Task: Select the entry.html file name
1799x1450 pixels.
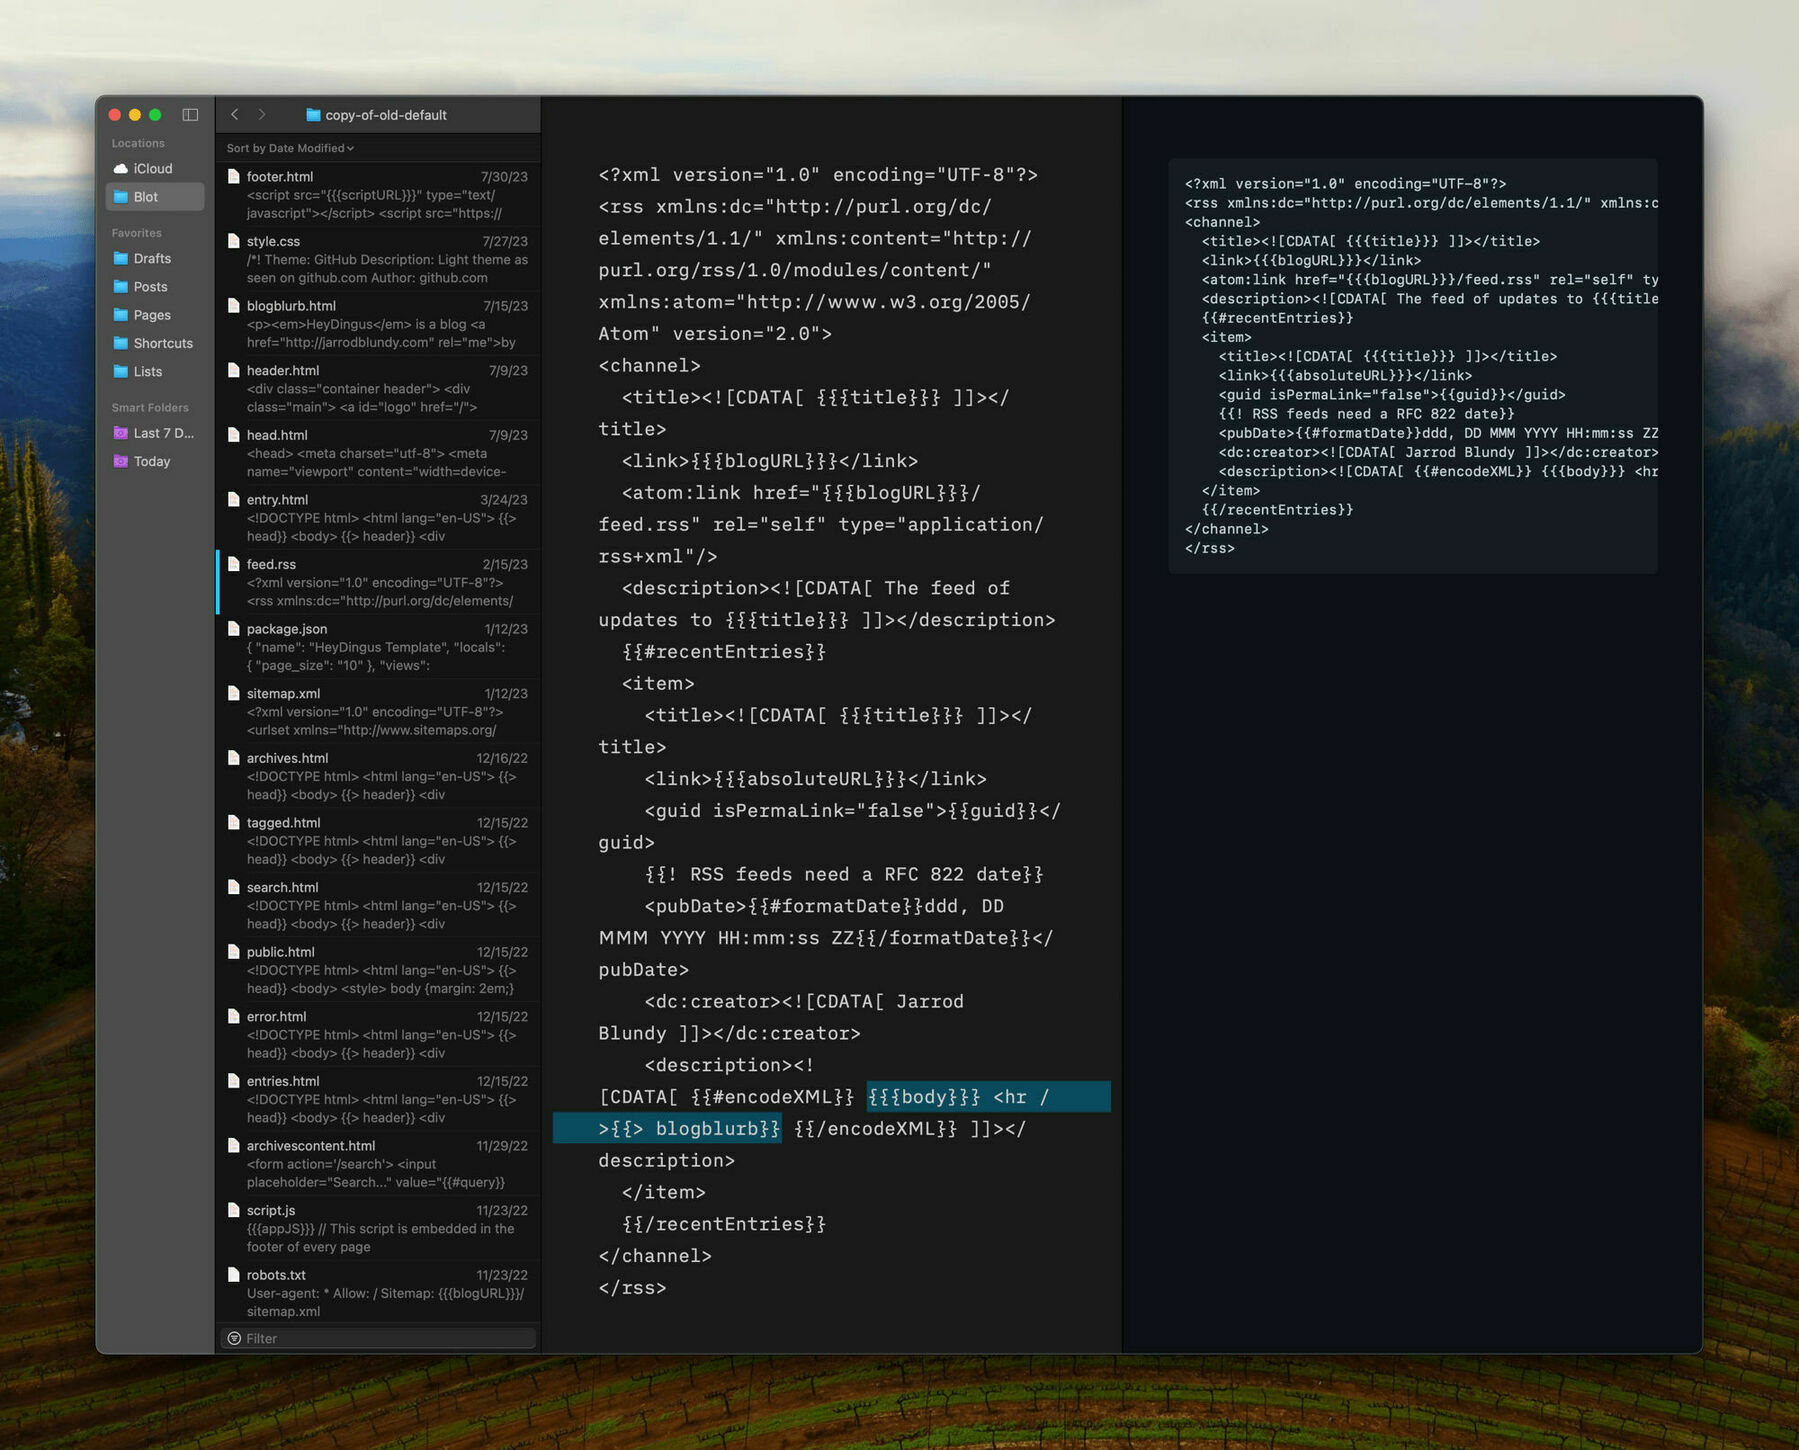Action: pos(277,500)
